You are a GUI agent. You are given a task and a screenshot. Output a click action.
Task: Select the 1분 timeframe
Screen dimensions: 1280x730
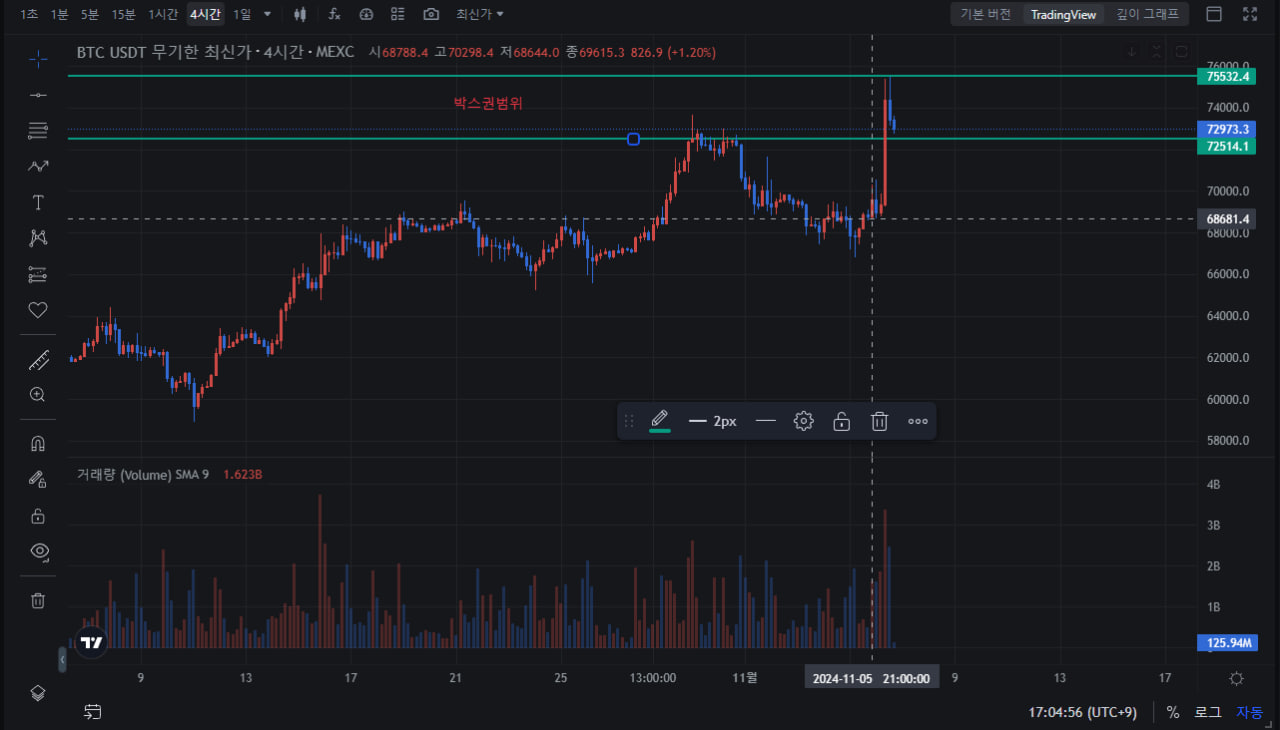(x=59, y=14)
